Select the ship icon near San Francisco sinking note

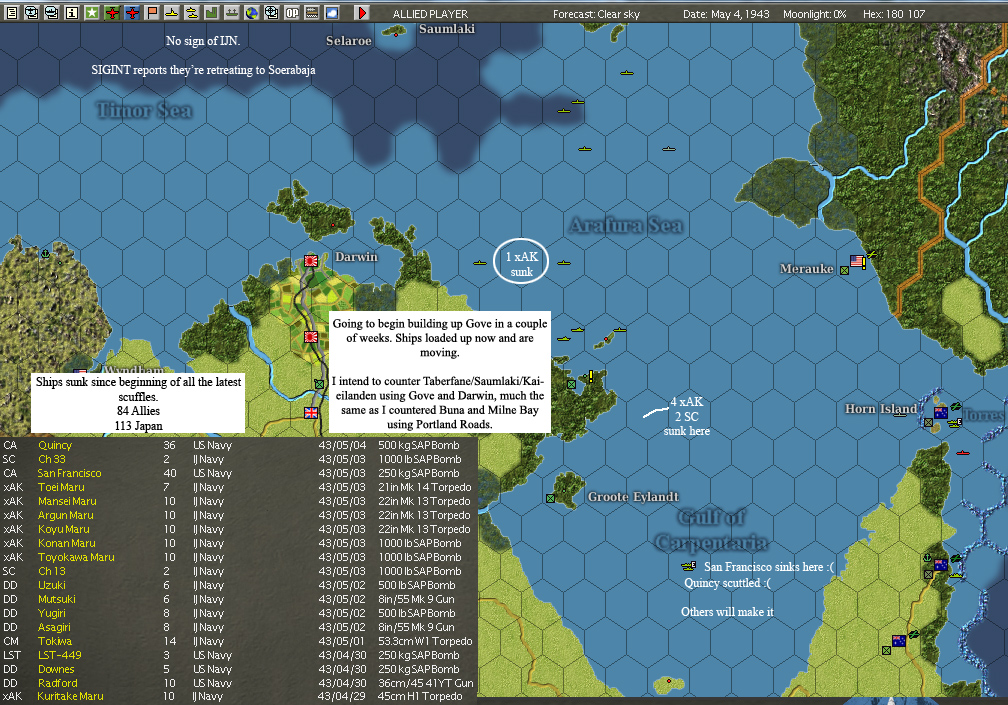(688, 566)
